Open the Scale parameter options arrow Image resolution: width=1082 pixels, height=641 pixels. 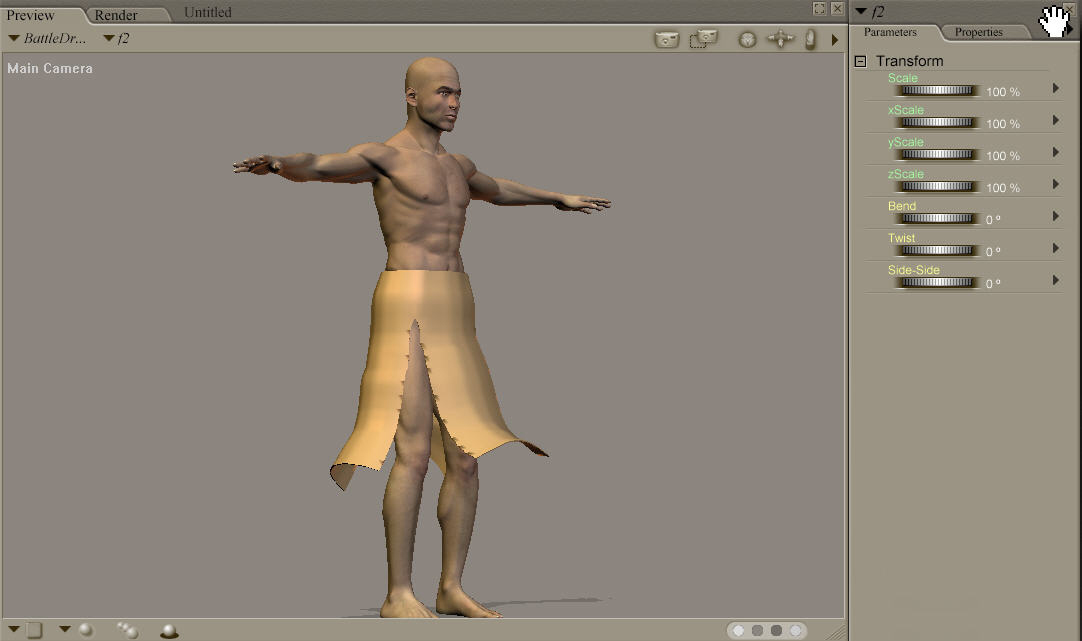[1056, 88]
